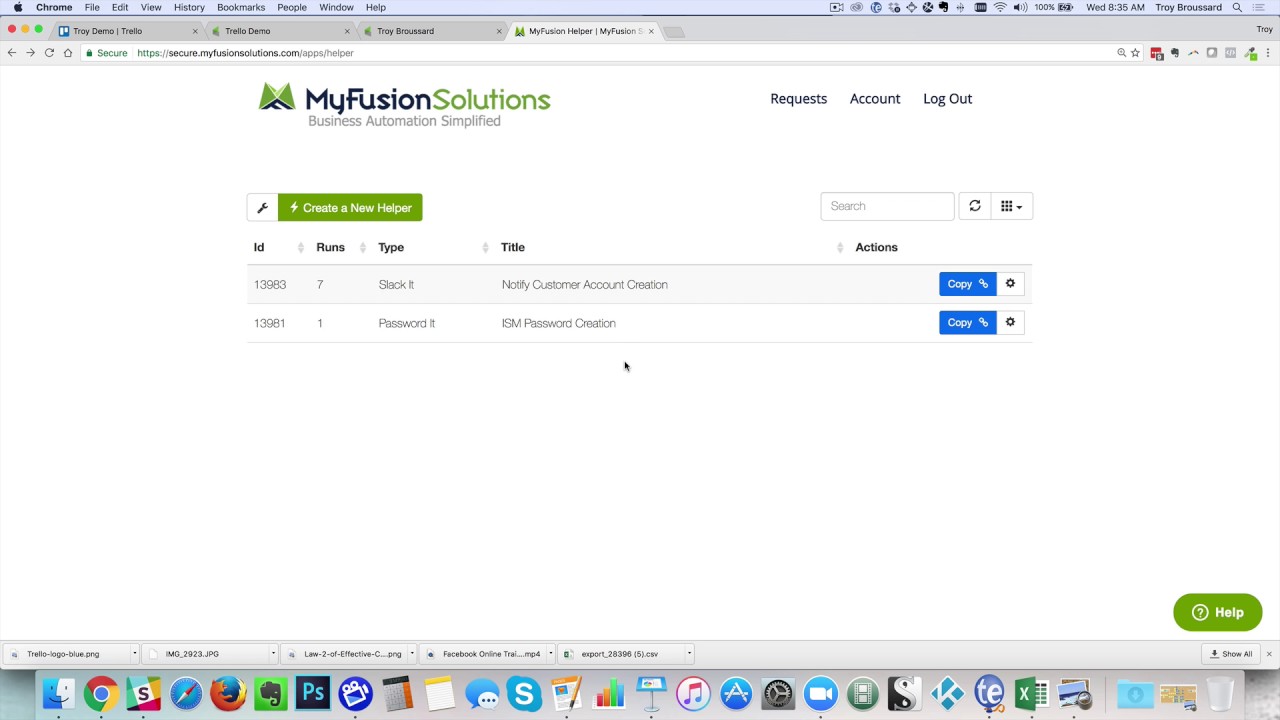Viewport: 1280px width, 720px height.
Task: Click Type cell Password It
Action: [407, 323]
